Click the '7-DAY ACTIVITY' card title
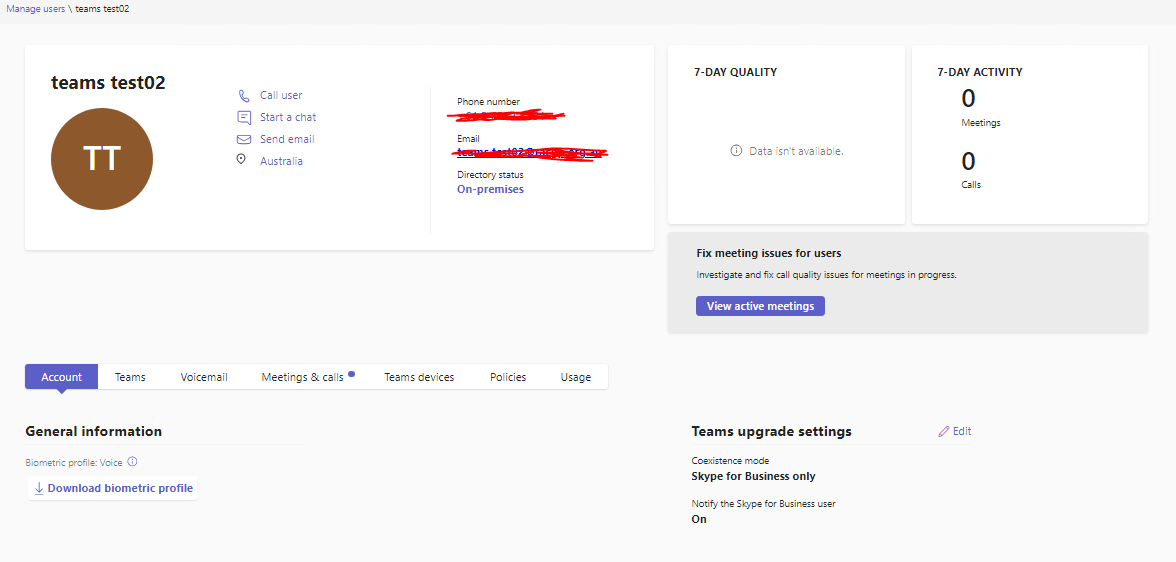This screenshot has height=562, width=1176. pos(980,73)
